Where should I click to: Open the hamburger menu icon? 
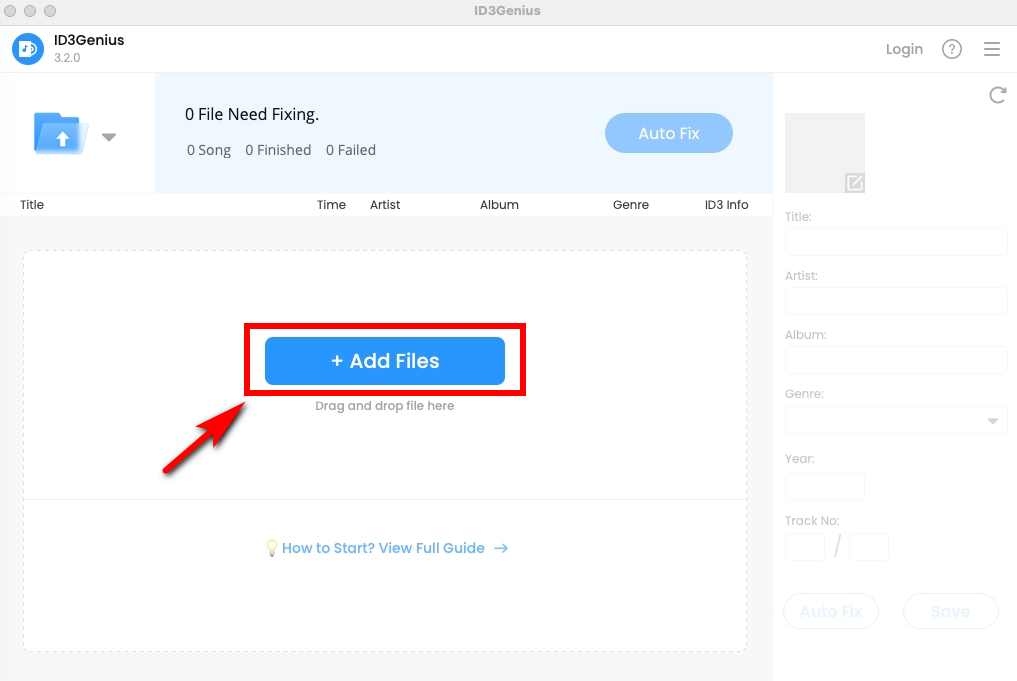click(992, 49)
